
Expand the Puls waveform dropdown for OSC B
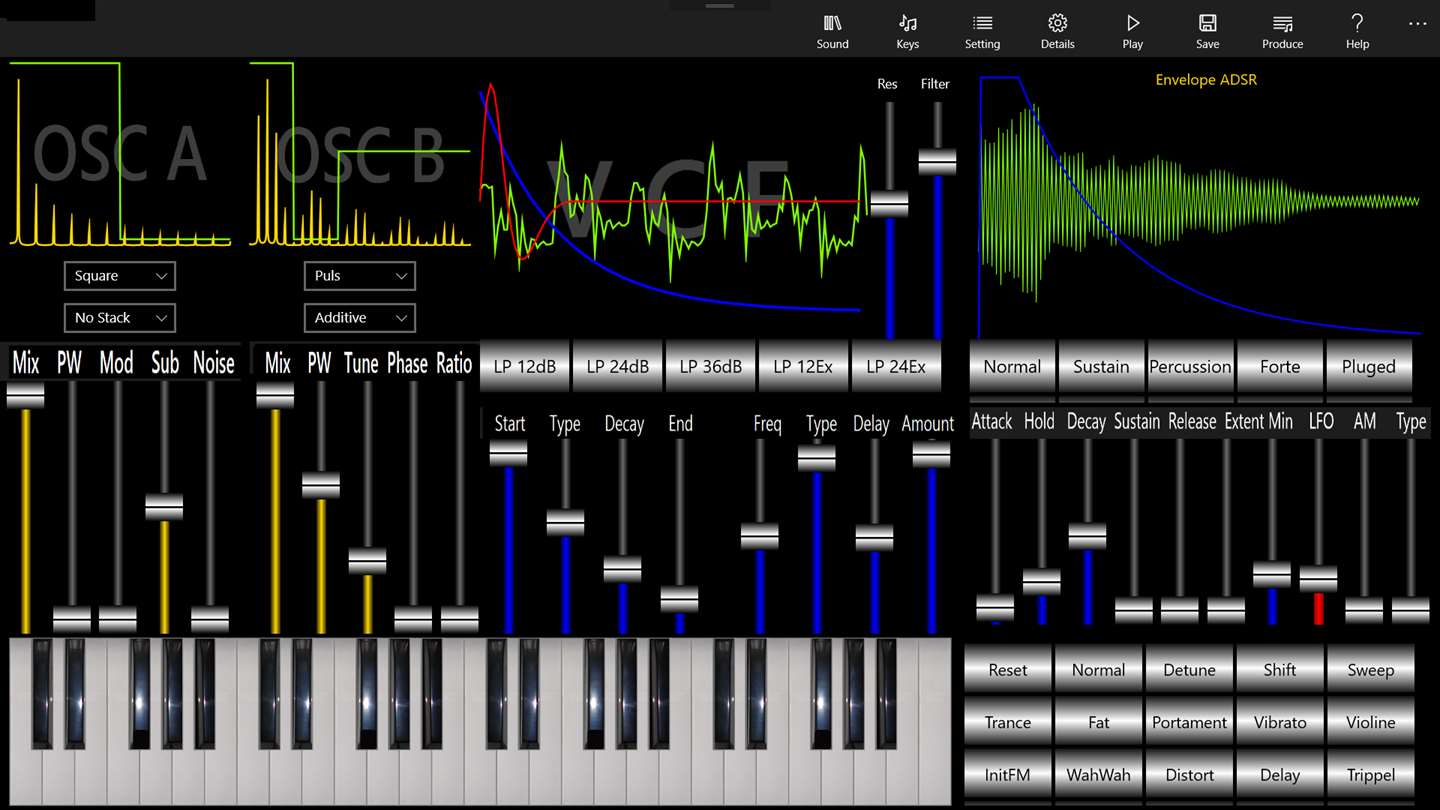[360, 276]
